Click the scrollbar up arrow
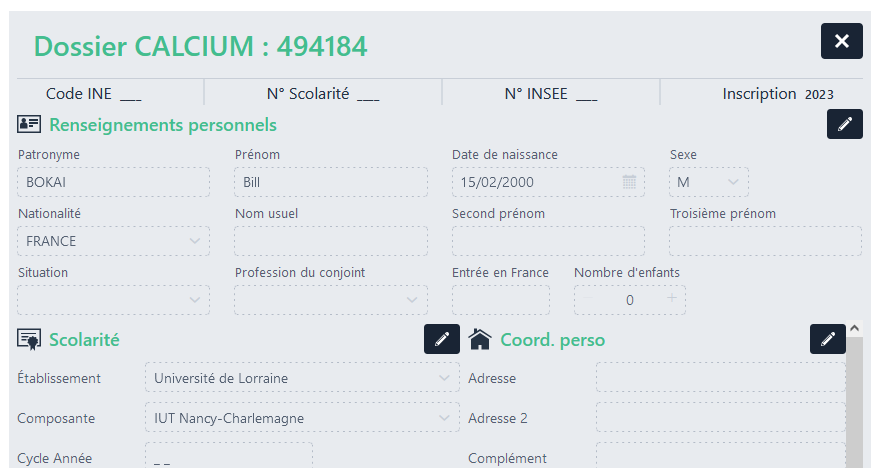880x468 pixels. (x=852, y=328)
